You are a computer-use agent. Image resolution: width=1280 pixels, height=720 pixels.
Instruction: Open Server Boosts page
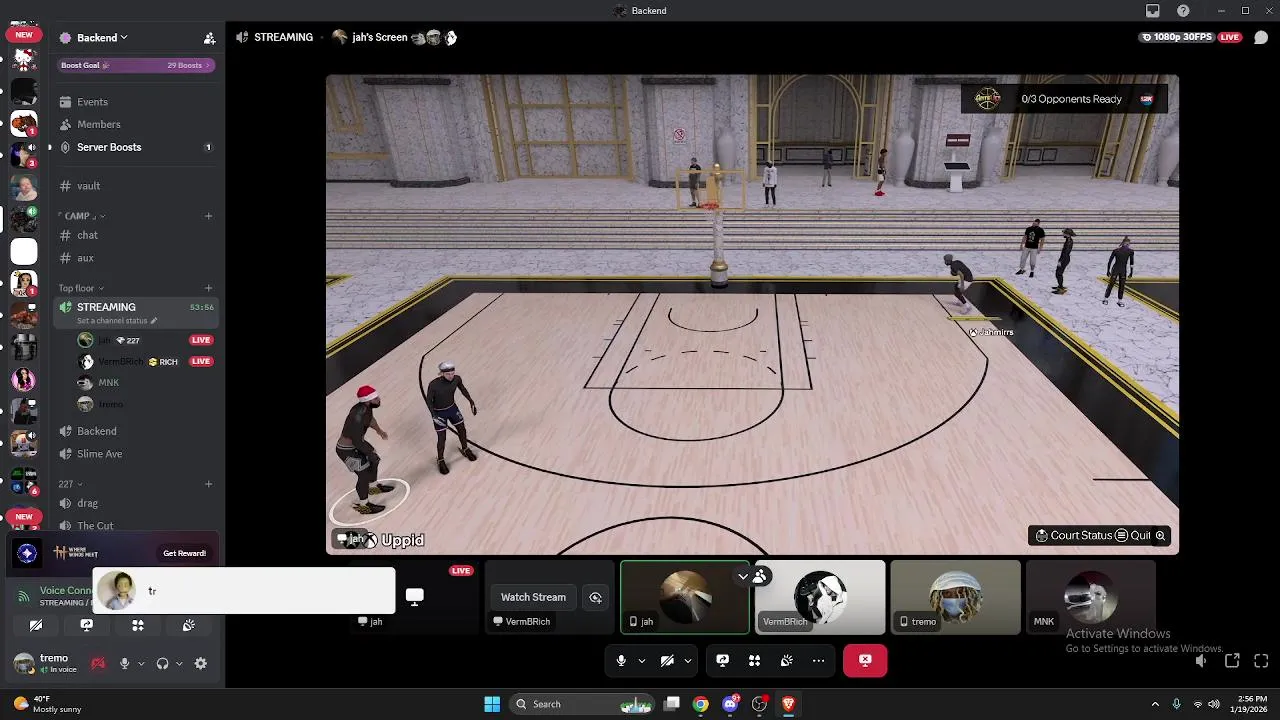click(136, 147)
